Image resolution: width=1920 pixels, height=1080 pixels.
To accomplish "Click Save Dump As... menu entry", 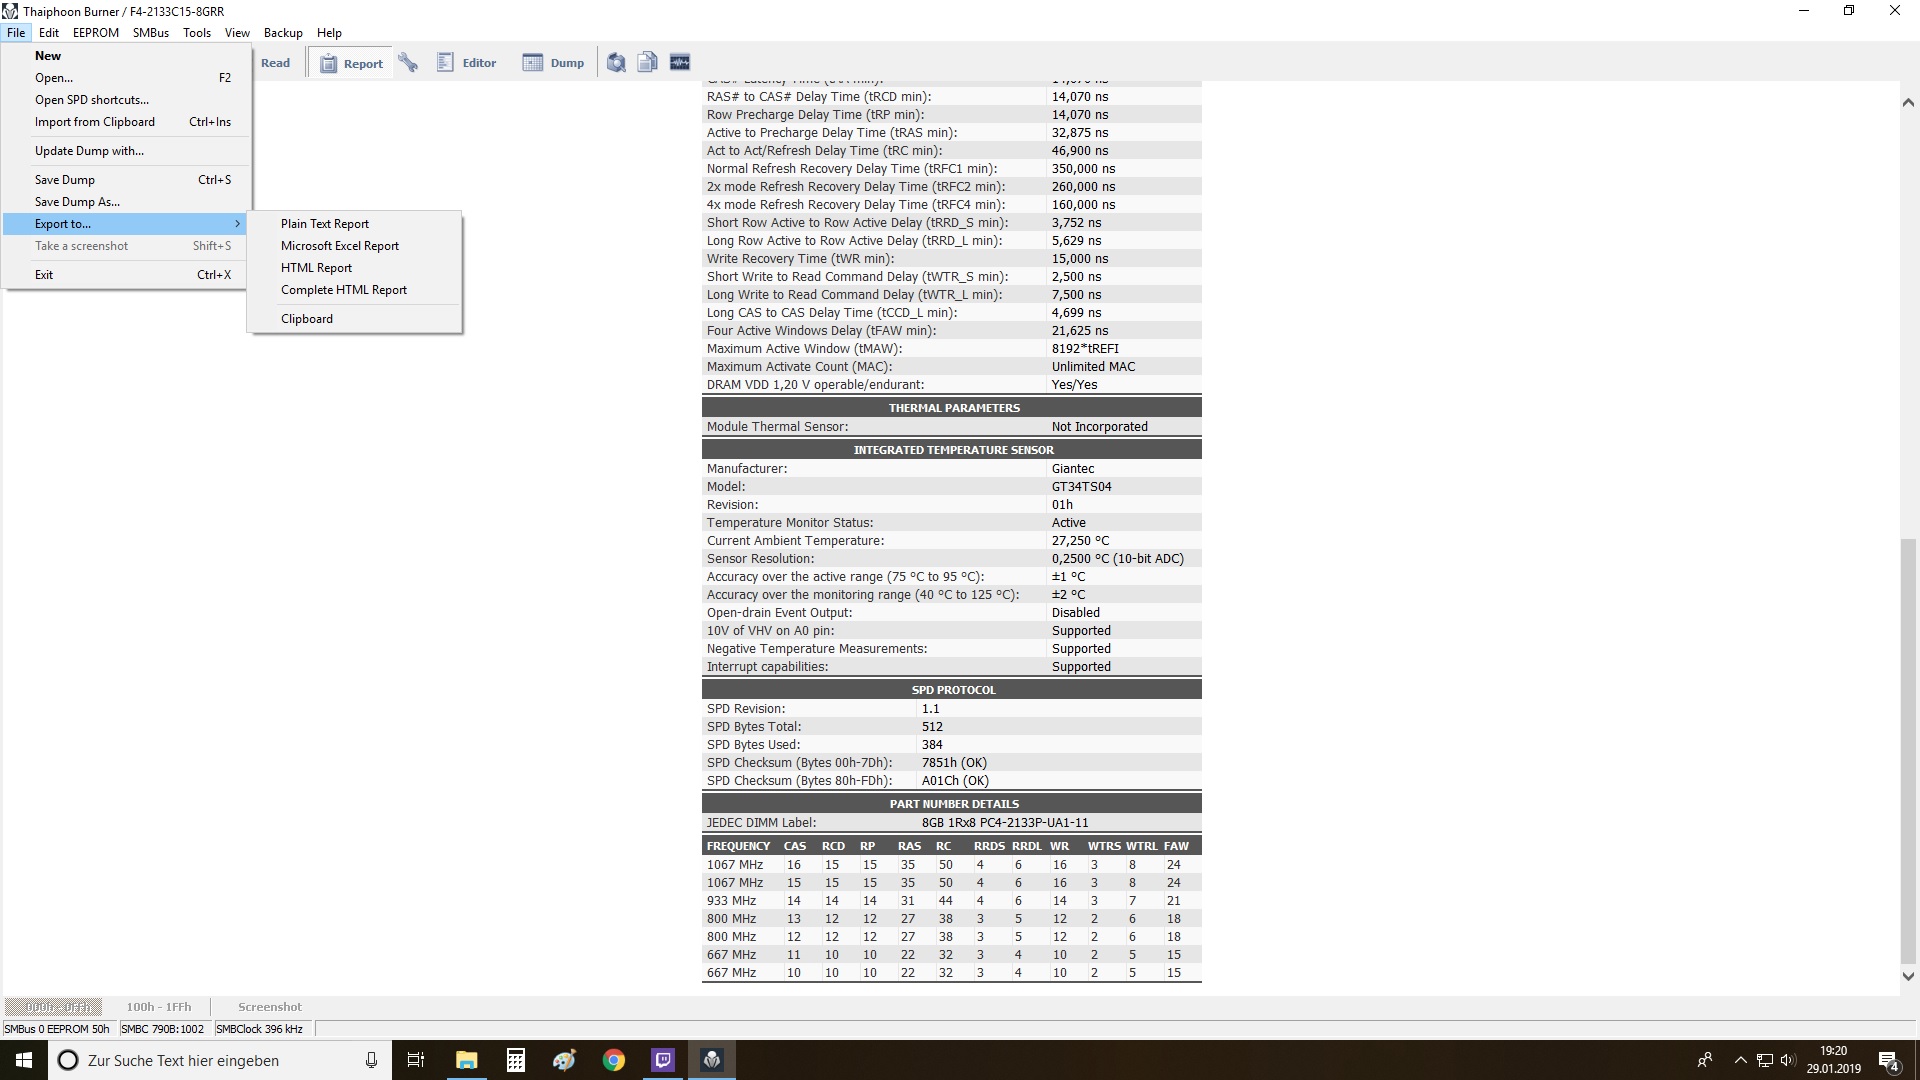I will 77,202.
